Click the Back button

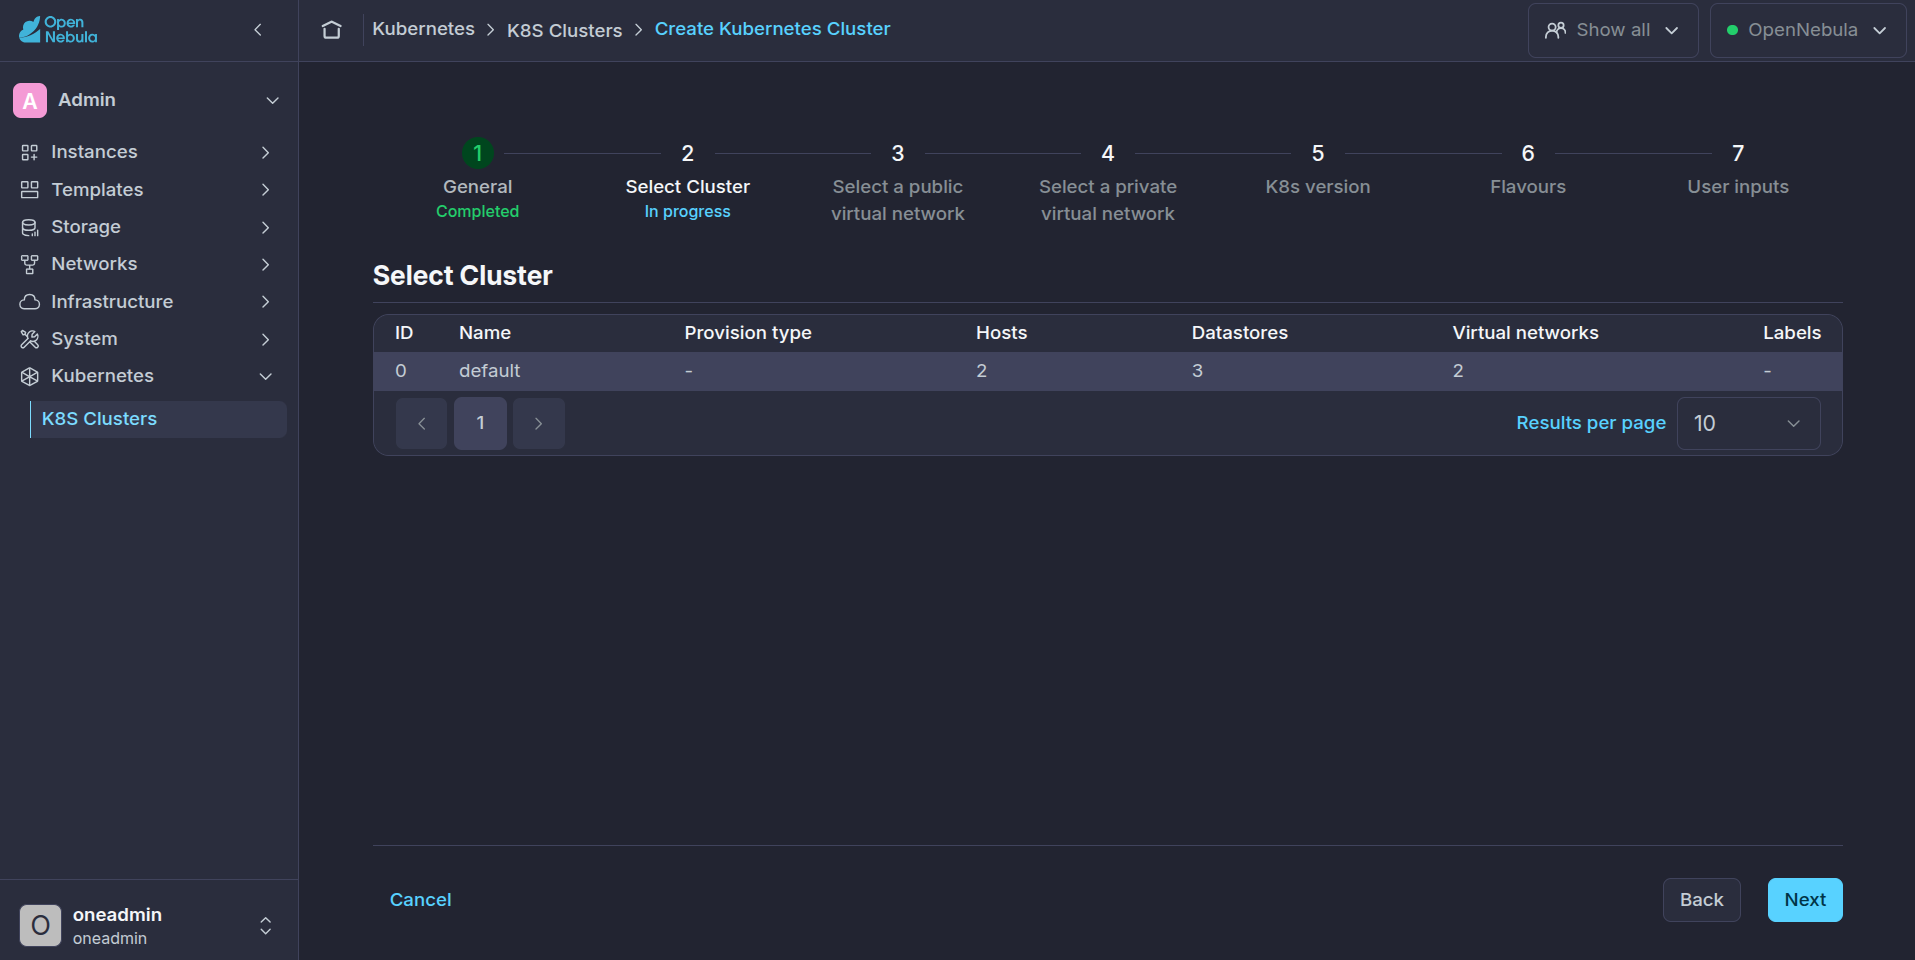1701,900
